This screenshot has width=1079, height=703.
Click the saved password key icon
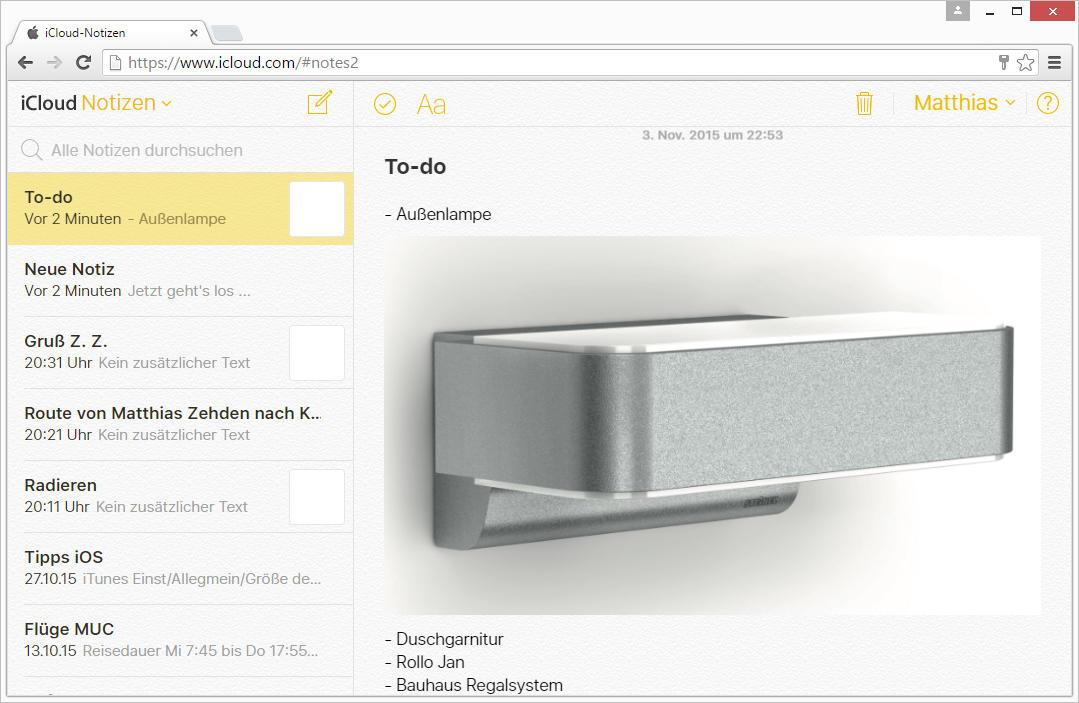[x=1003, y=63]
